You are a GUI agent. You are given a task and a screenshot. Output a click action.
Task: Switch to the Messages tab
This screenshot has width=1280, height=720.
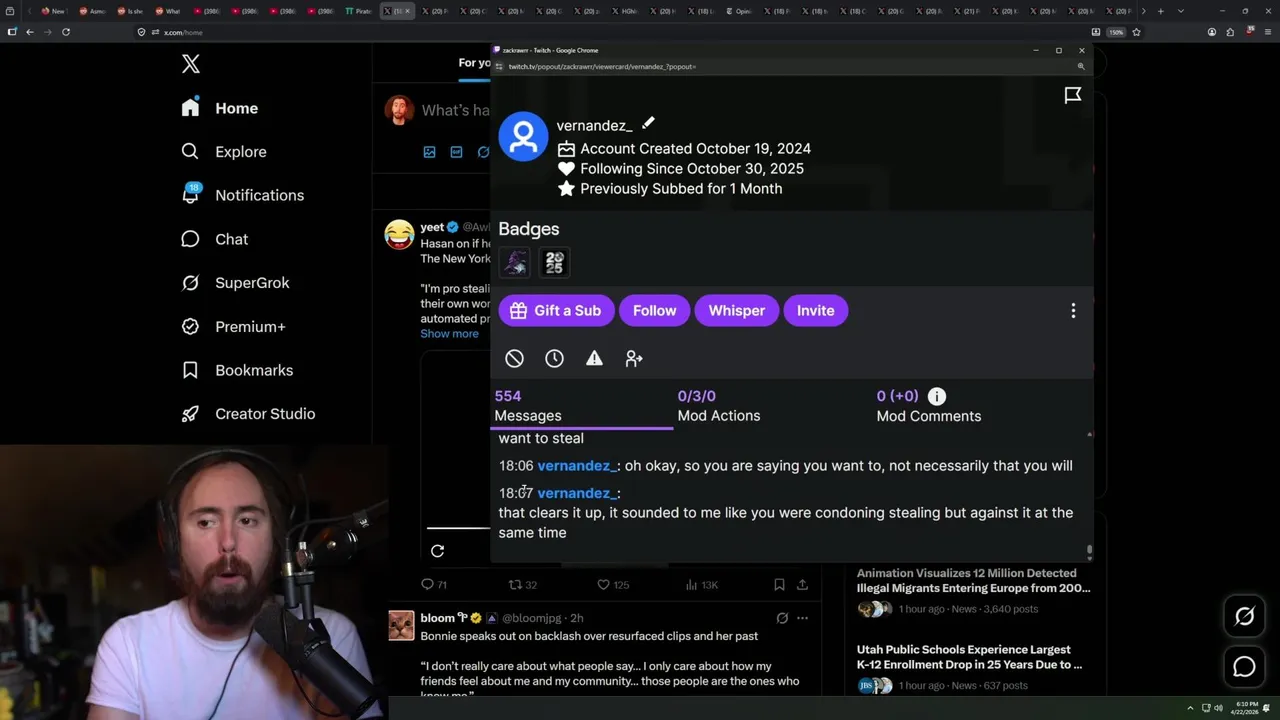(583, 406)
